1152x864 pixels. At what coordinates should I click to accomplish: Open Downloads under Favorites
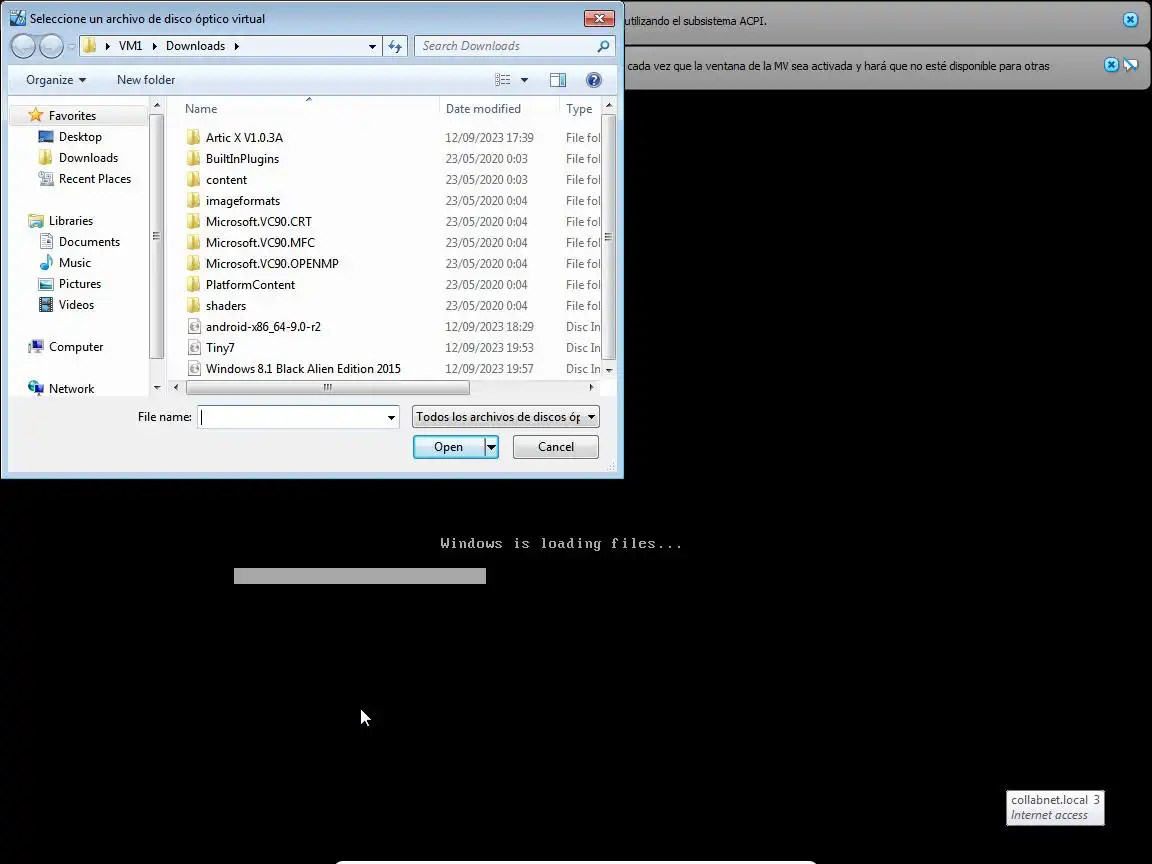88,158
